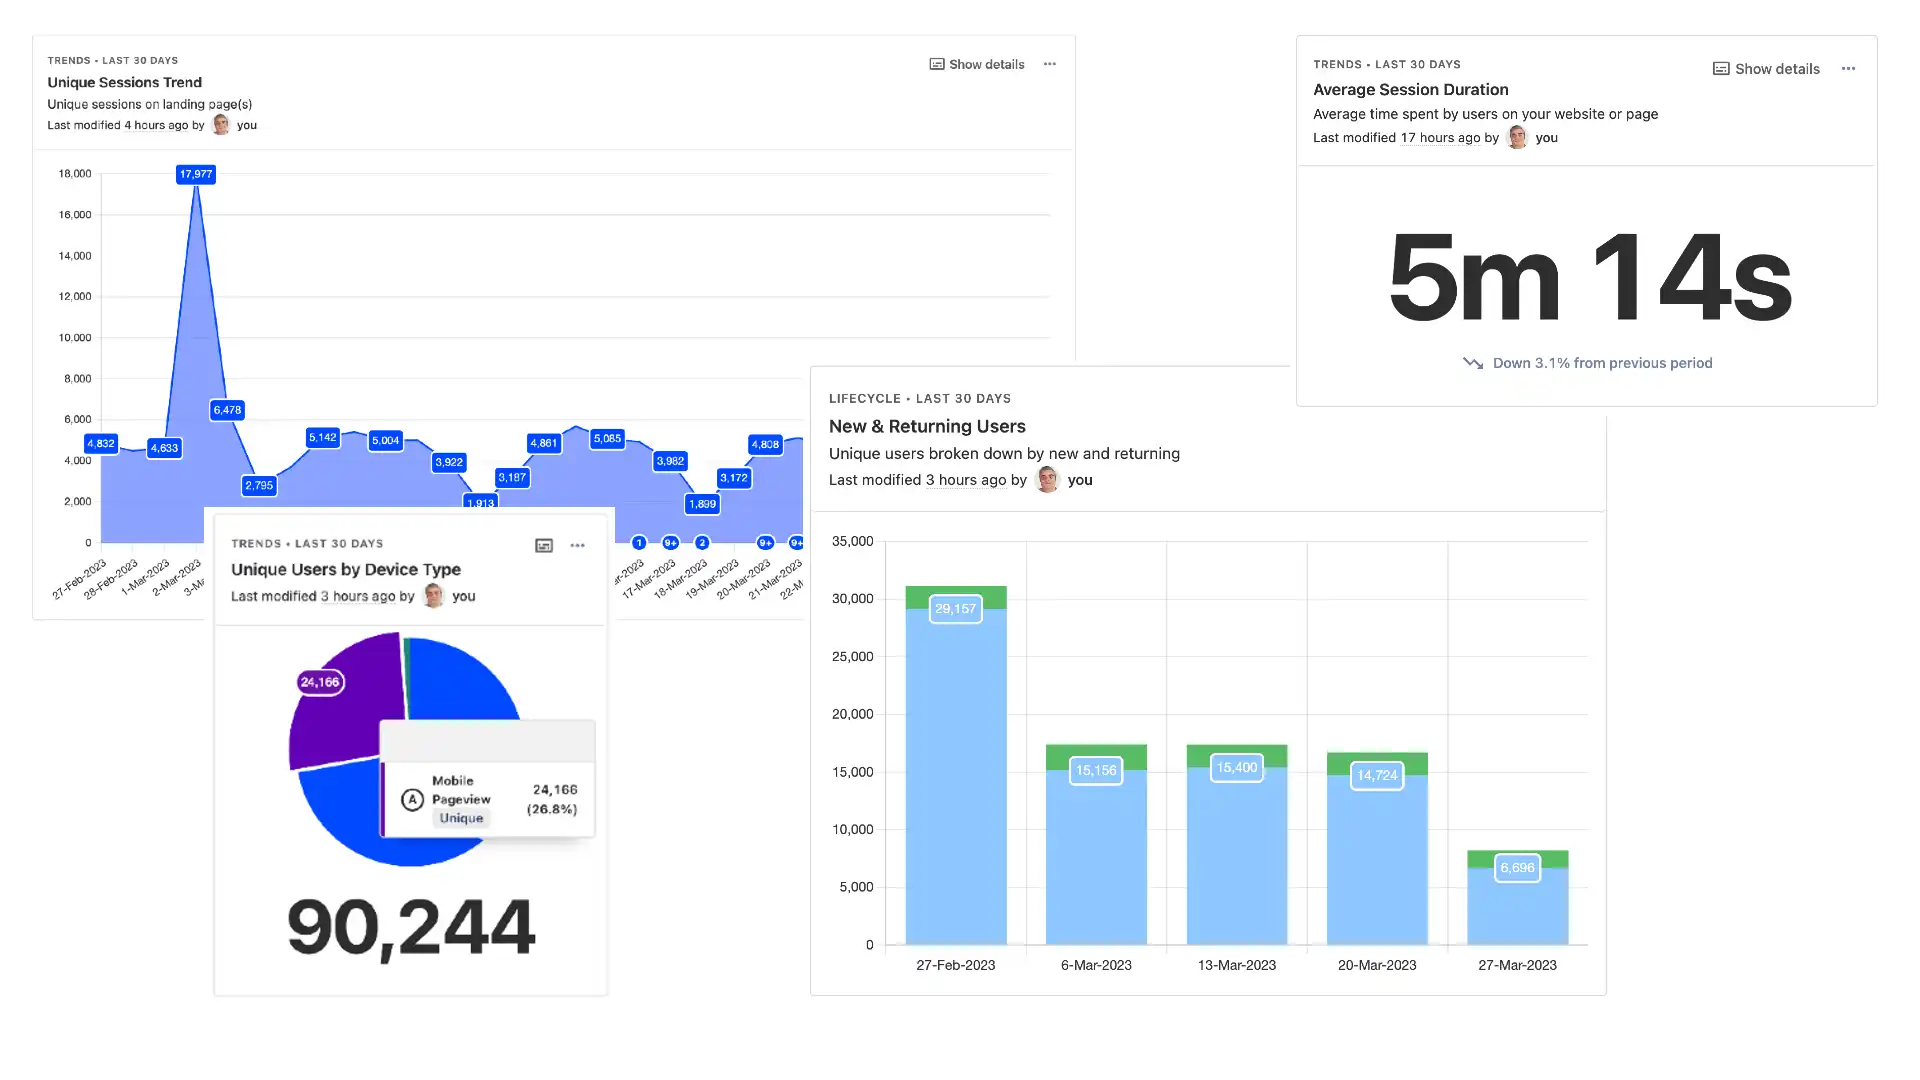
Task: Click the user avatar icon on New & Returning Users
Action: 1046,479
